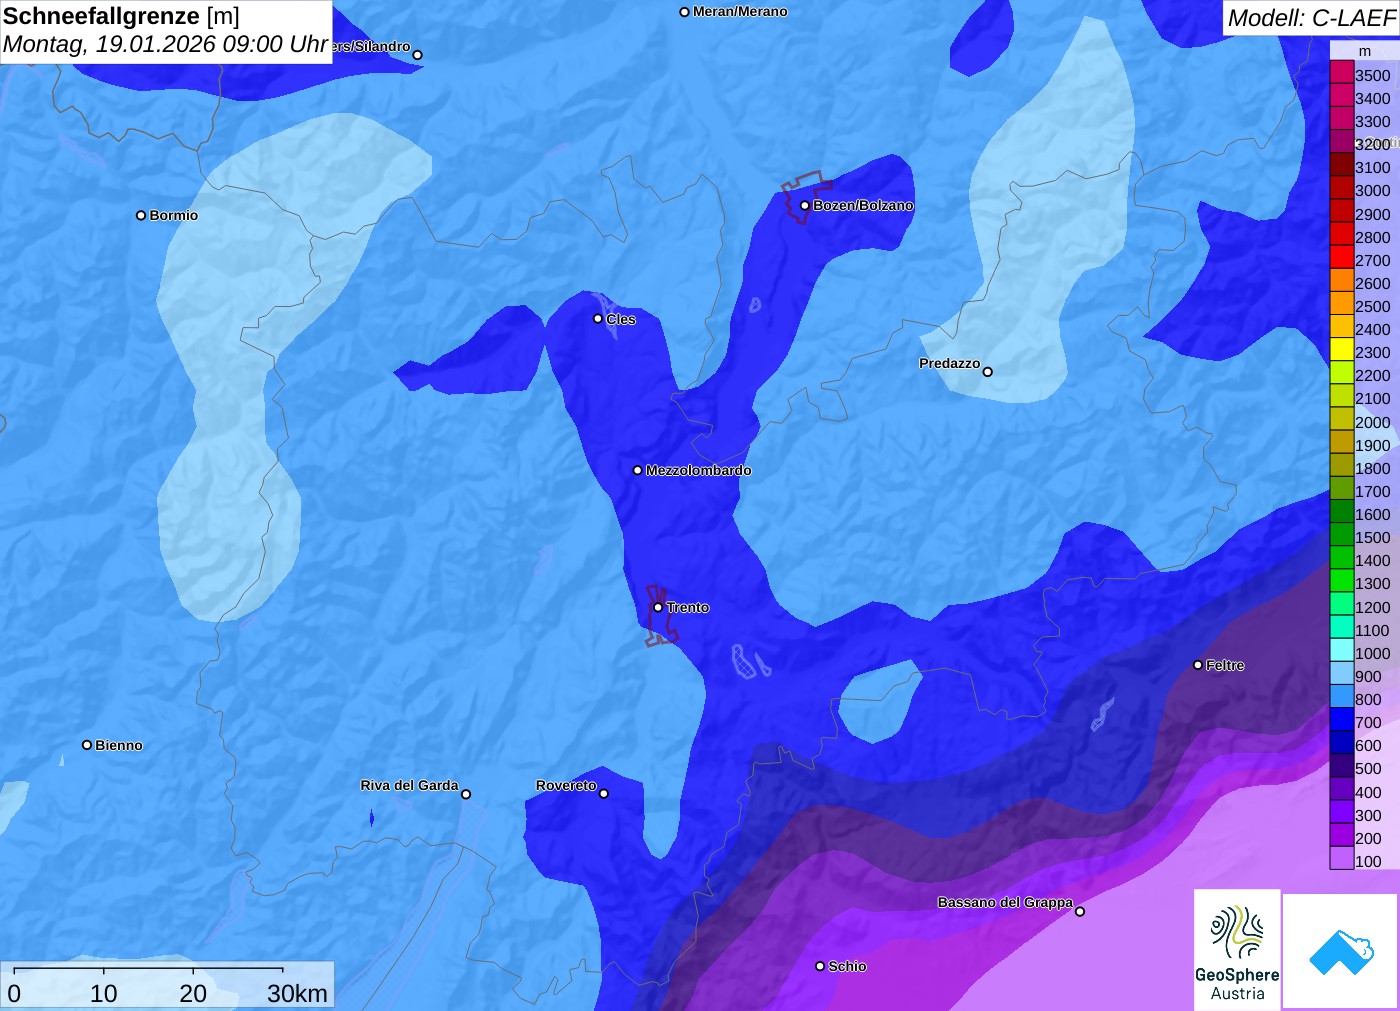Click the 2000 legend value label
1400x1011 pixels.
1373,423
